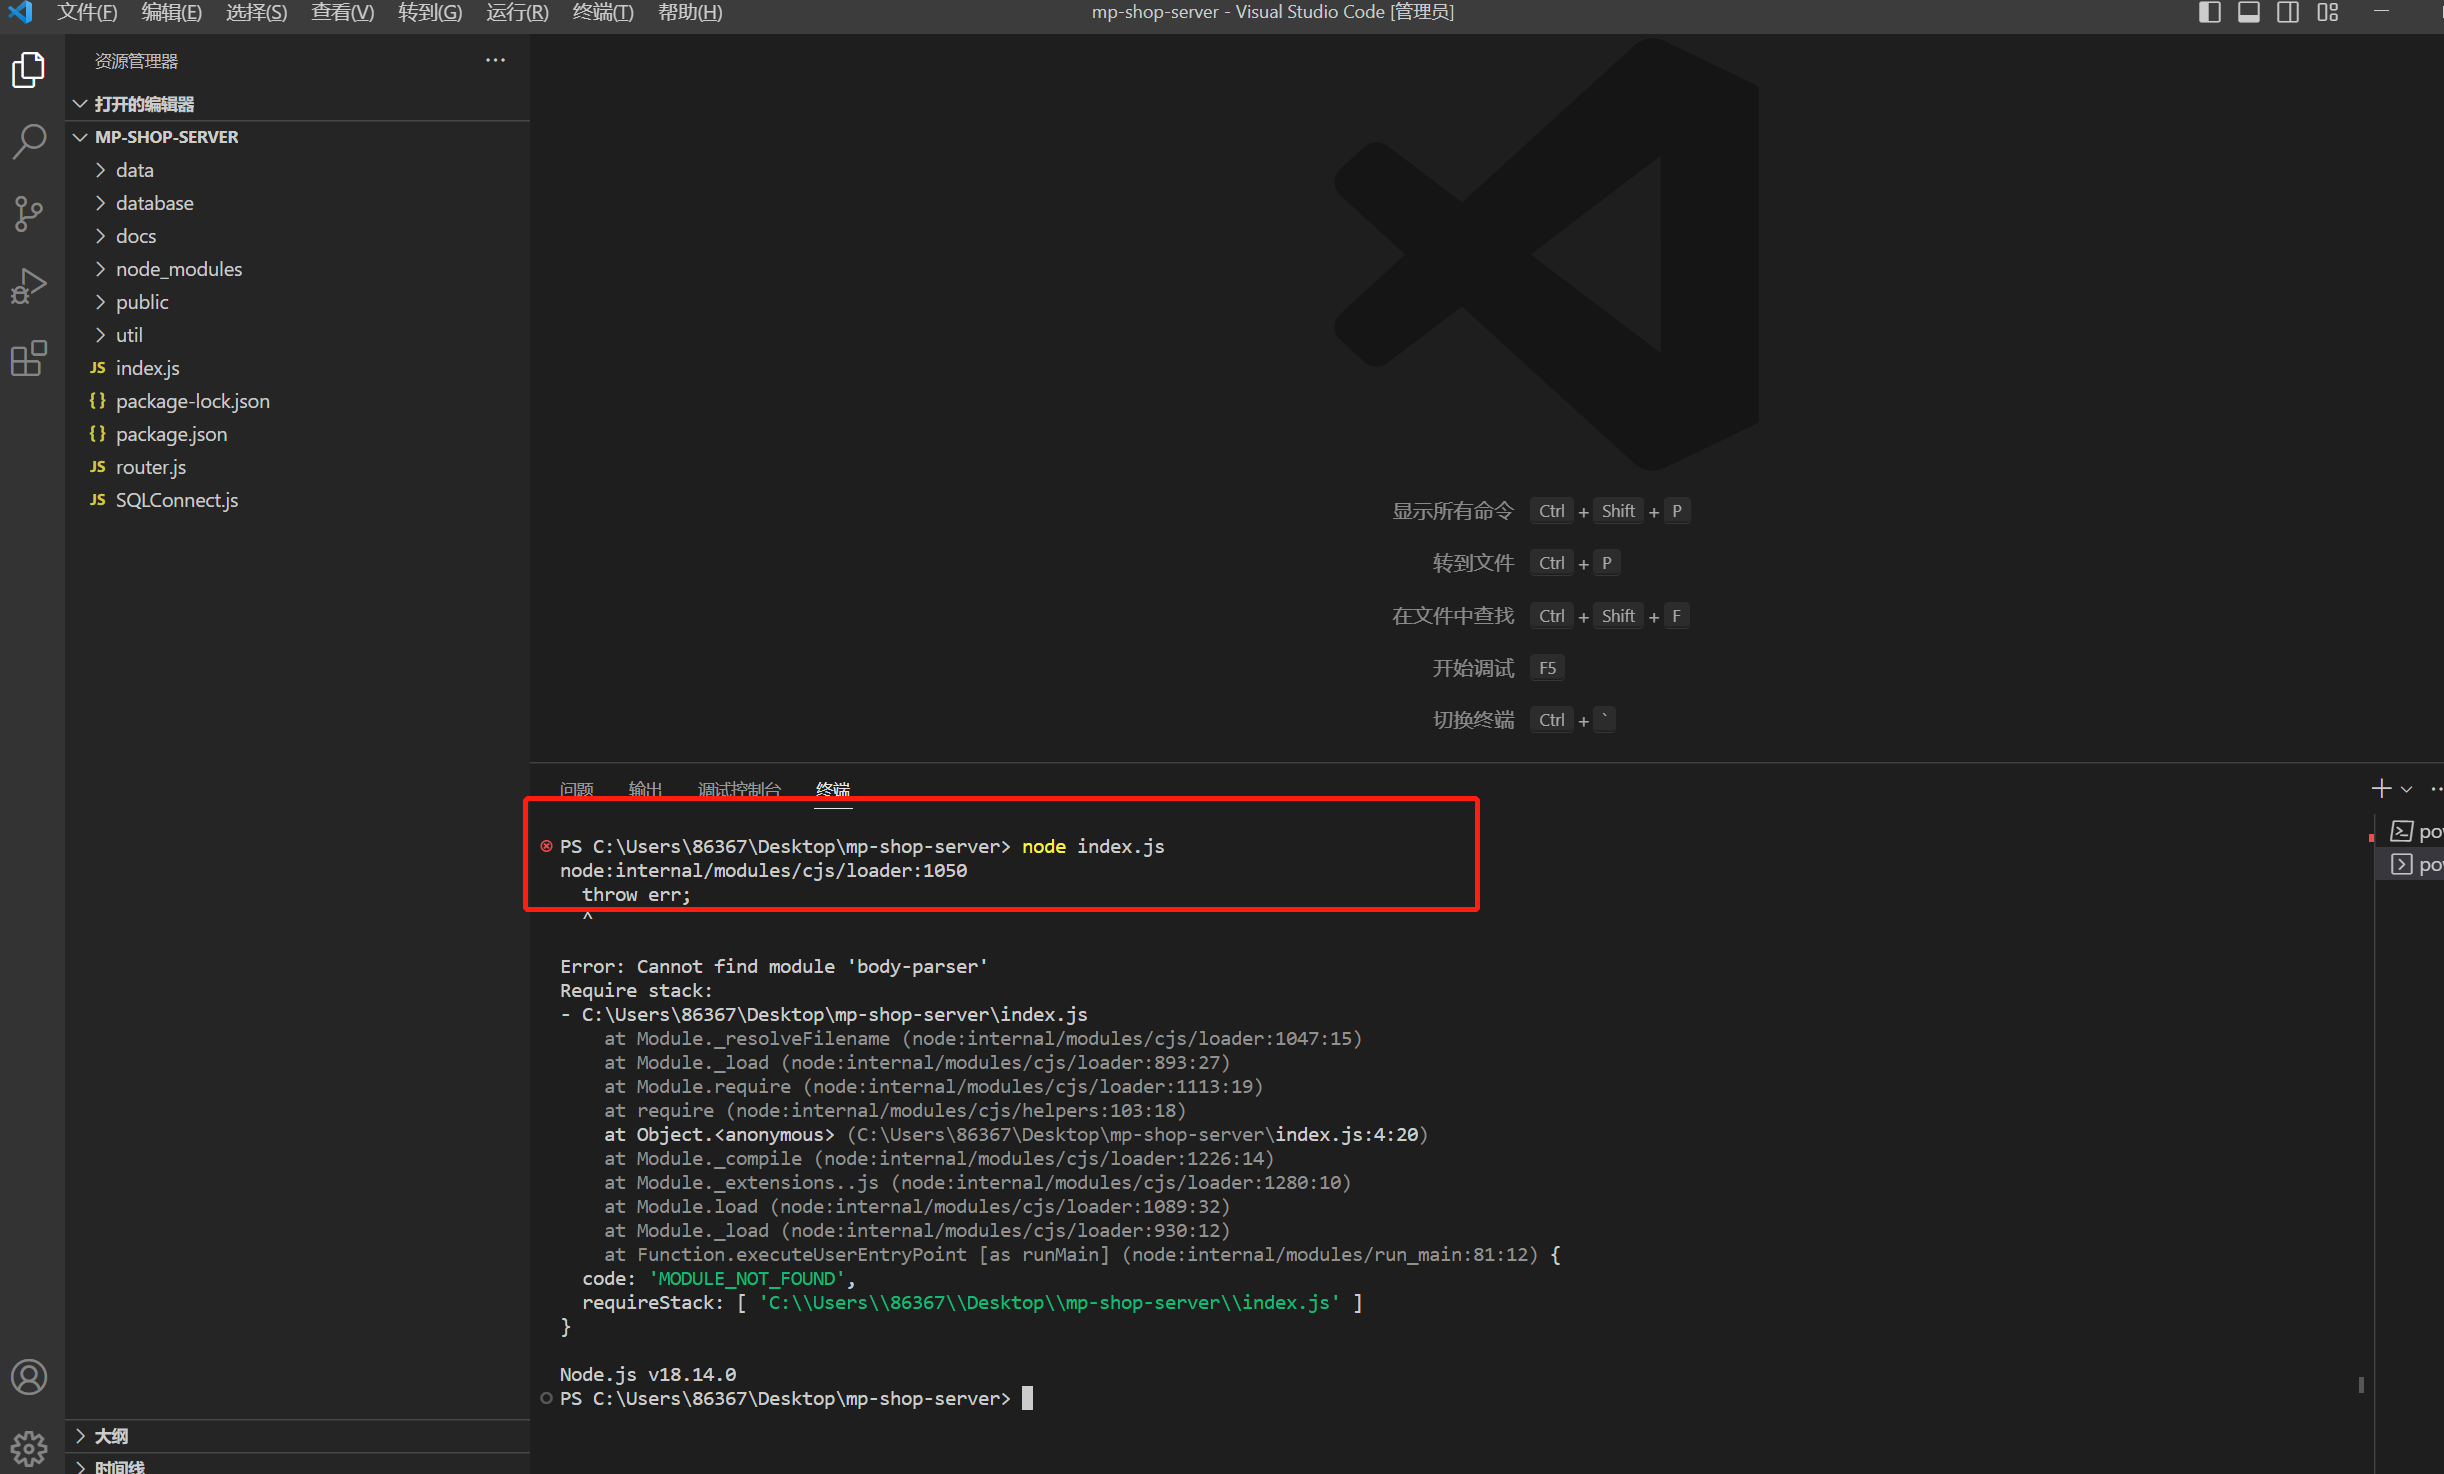Open the customize layout icon
The image size is (2444, 1474).
click(2328, 12)
